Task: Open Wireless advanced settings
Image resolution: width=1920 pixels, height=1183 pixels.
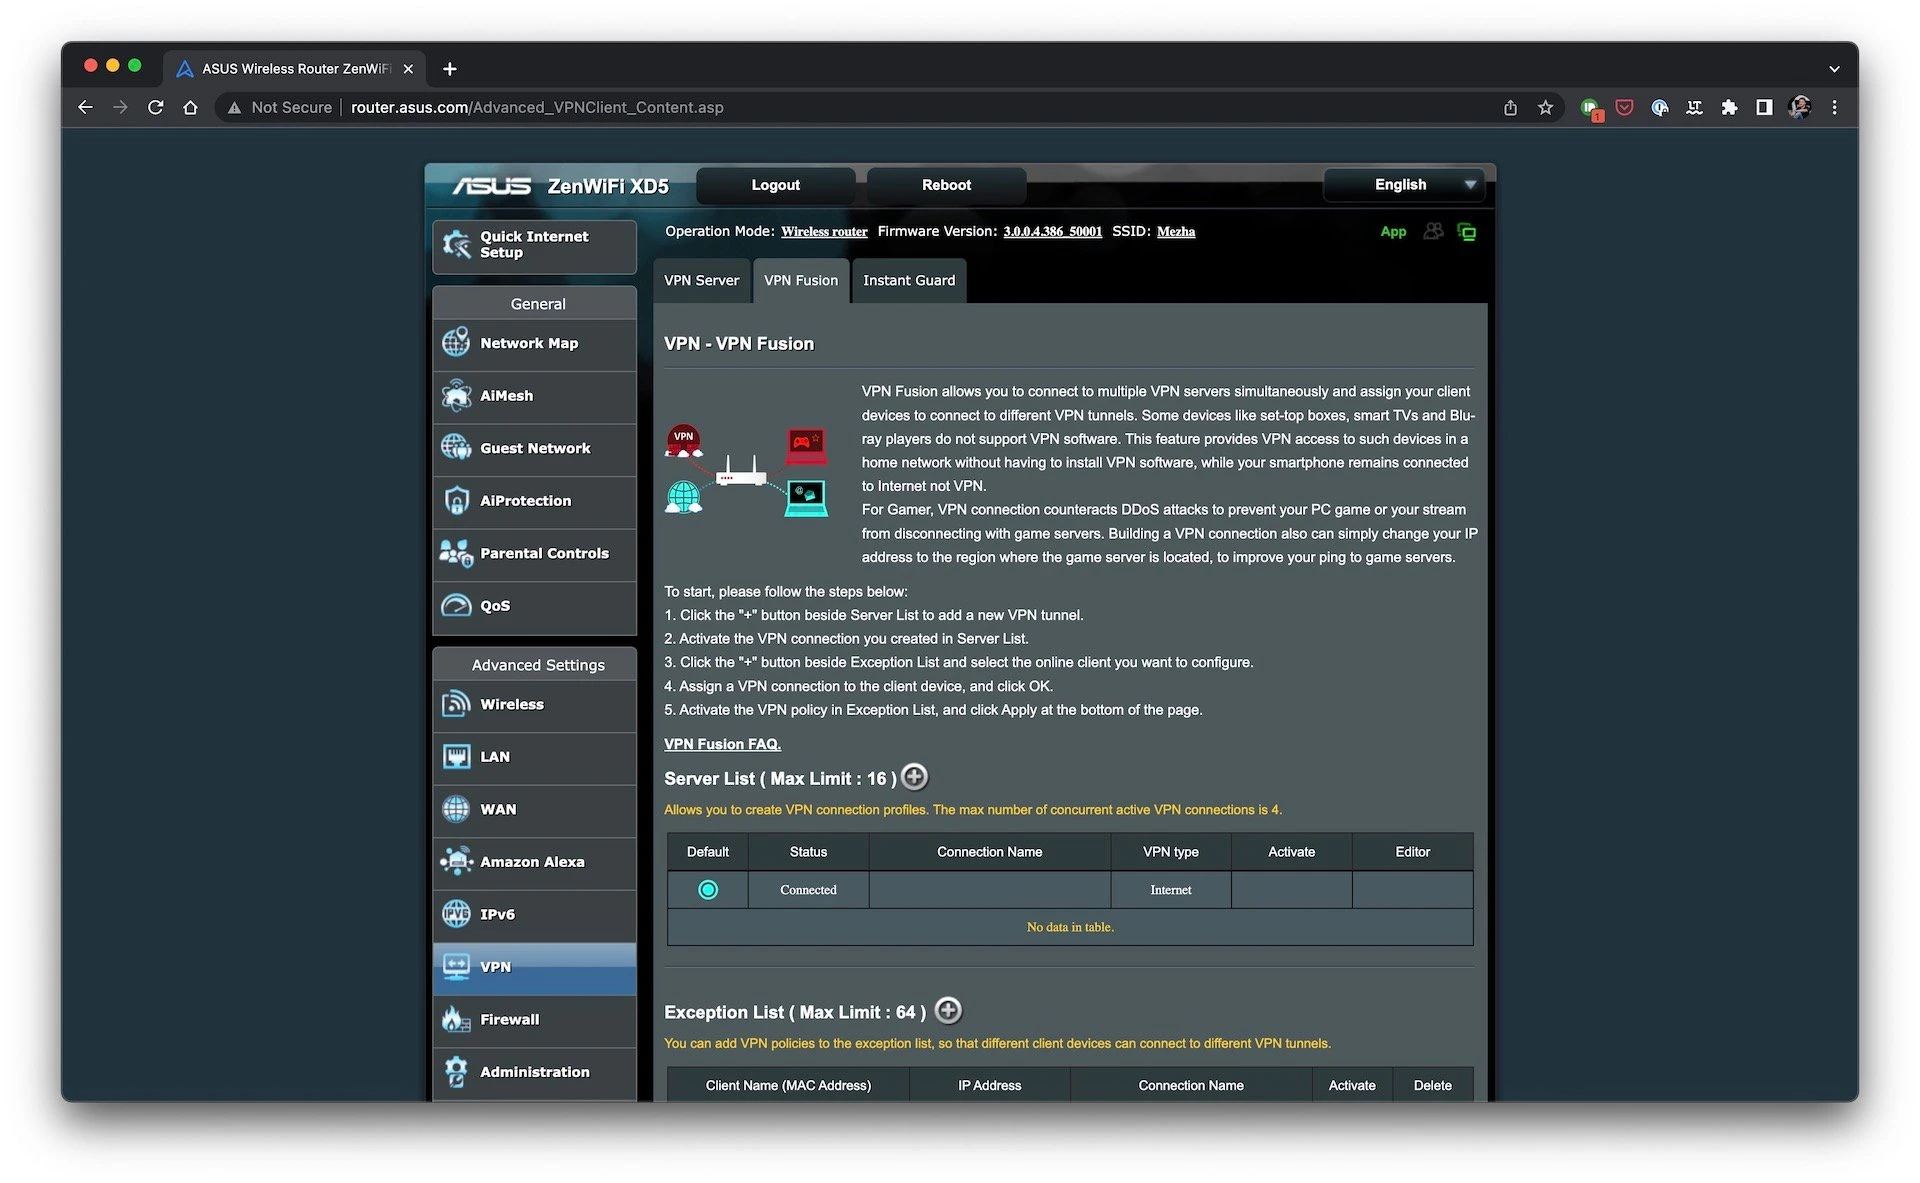Action: coord(534,704)
